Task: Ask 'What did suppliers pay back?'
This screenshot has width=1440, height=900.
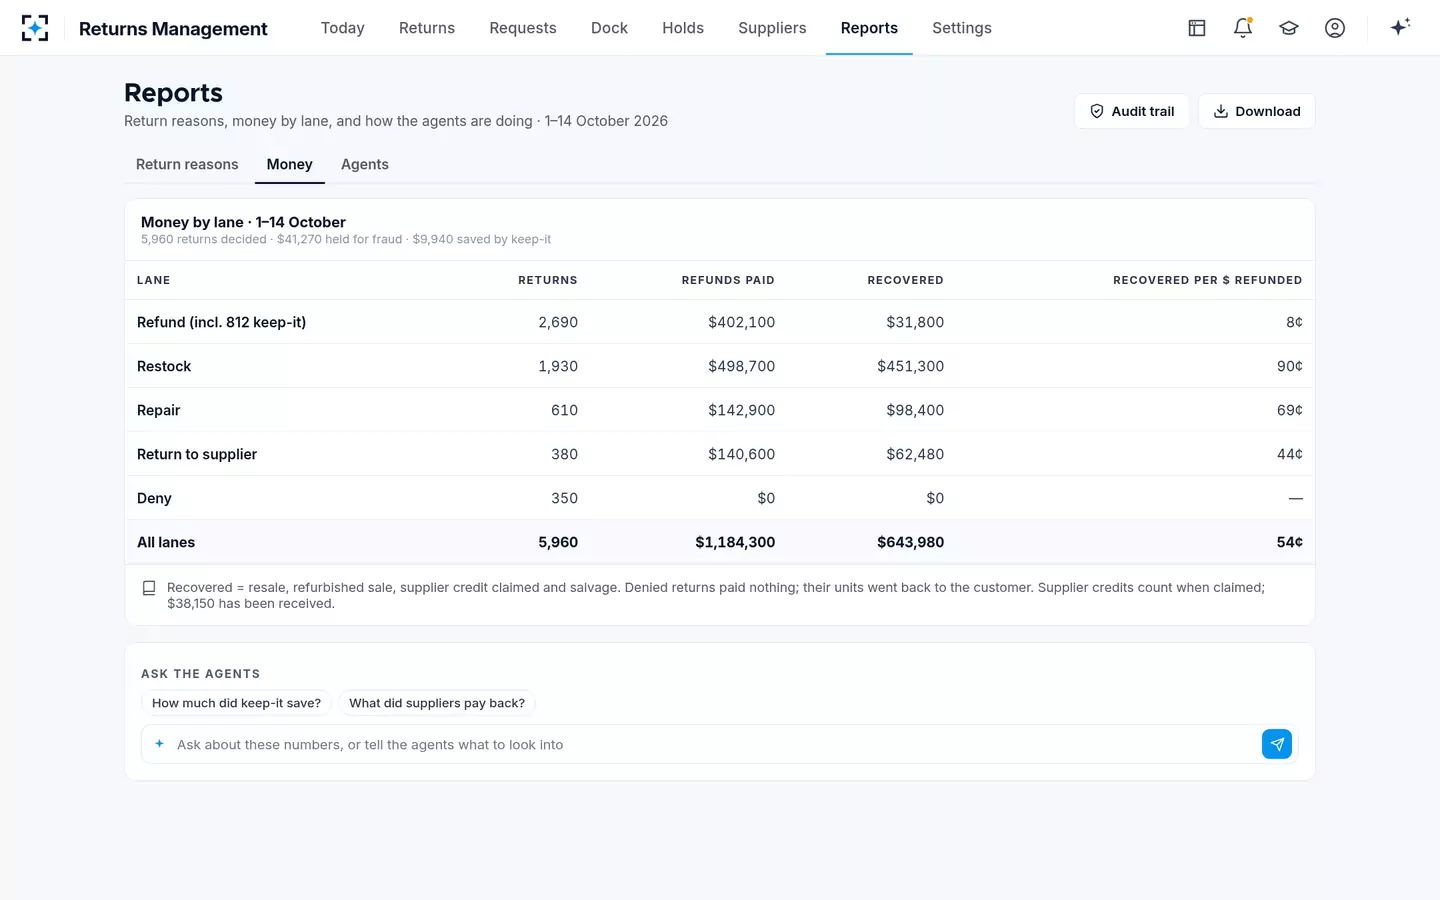Action: (x=437, y=703)
